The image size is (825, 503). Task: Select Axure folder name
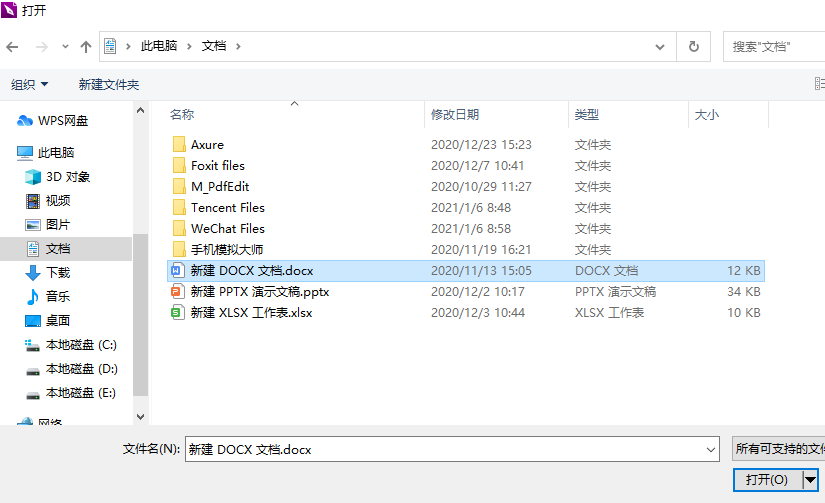pos(207,144)
